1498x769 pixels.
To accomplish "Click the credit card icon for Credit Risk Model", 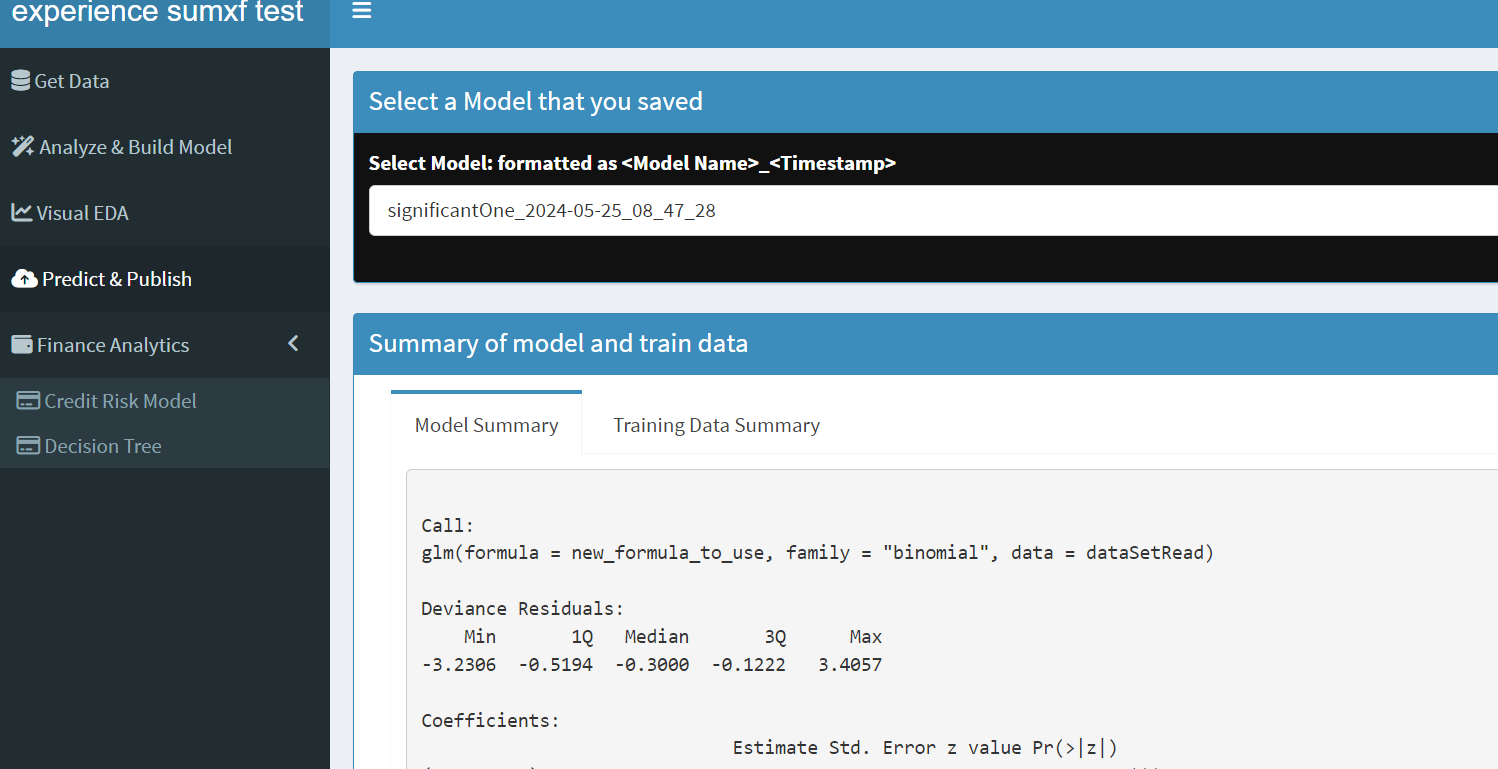I will (x=28, y=401).
